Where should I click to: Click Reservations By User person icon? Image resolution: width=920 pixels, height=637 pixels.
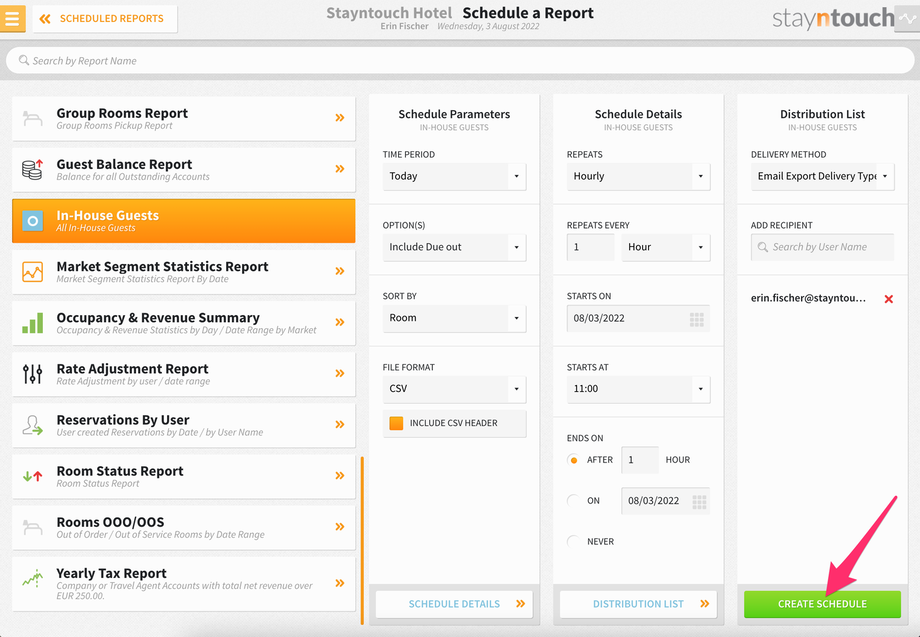pos(32,425)
